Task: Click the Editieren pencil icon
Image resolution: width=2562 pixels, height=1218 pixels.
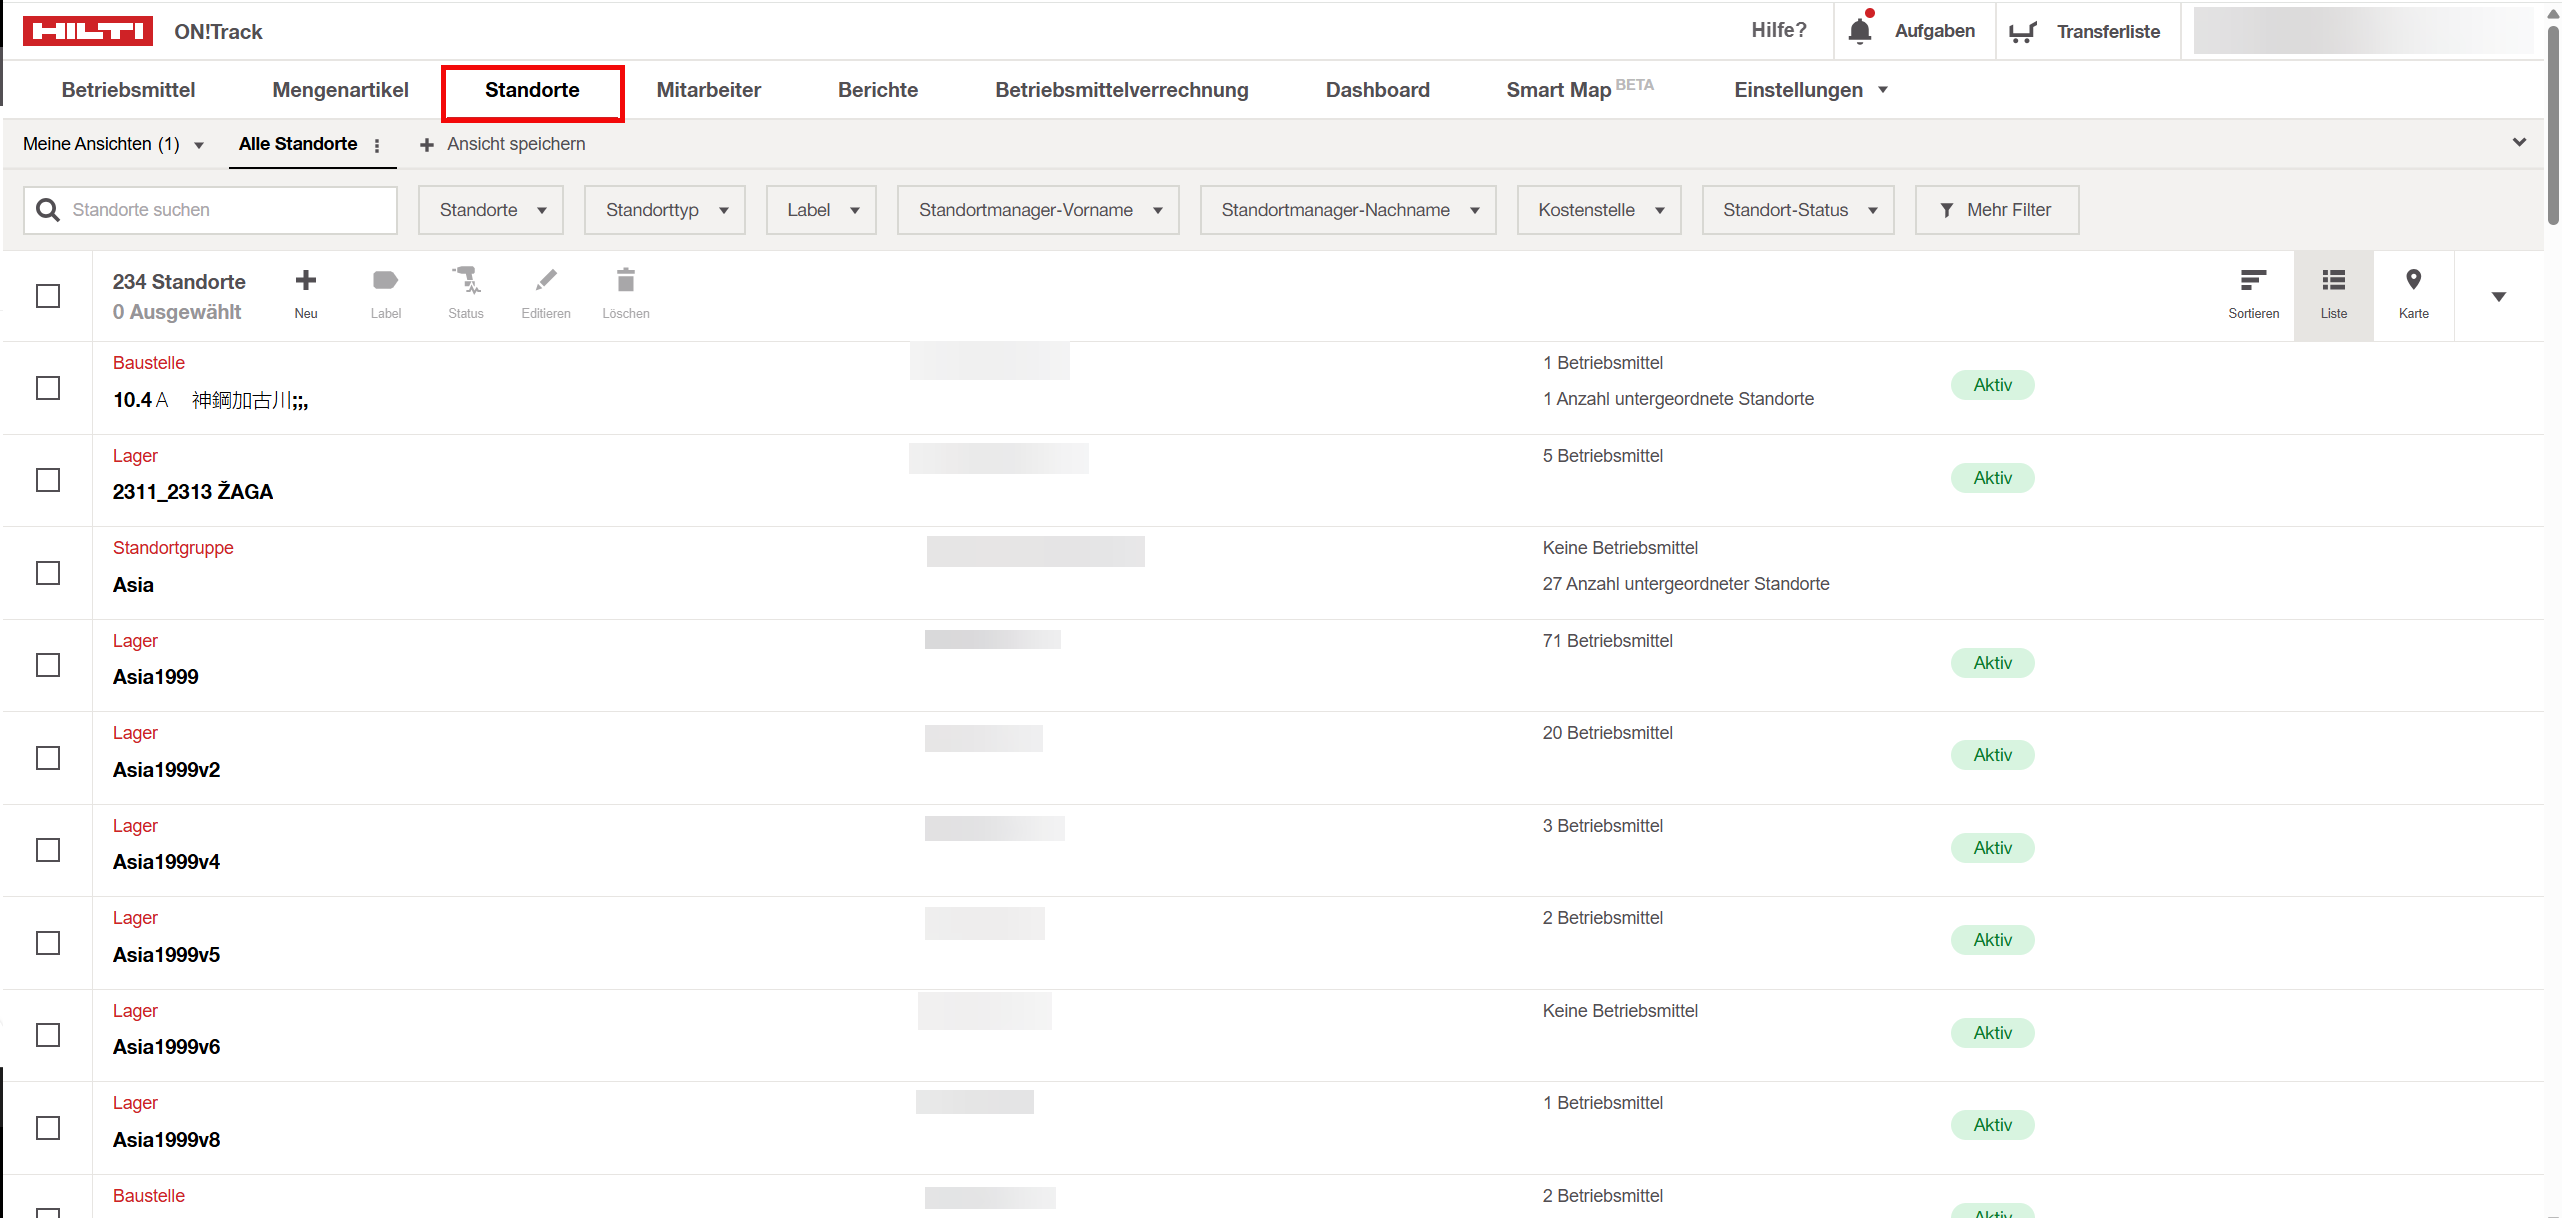Action: [x=546, y=281]
